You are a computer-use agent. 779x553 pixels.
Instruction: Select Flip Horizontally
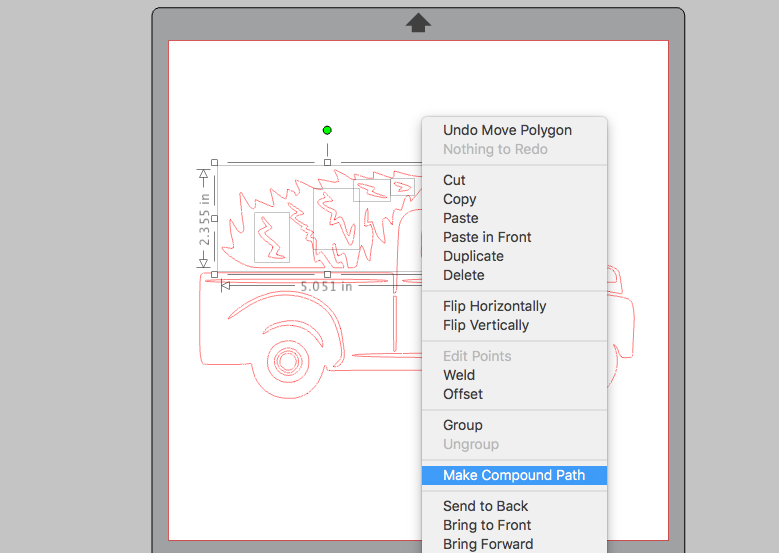[x=514, y=306]
